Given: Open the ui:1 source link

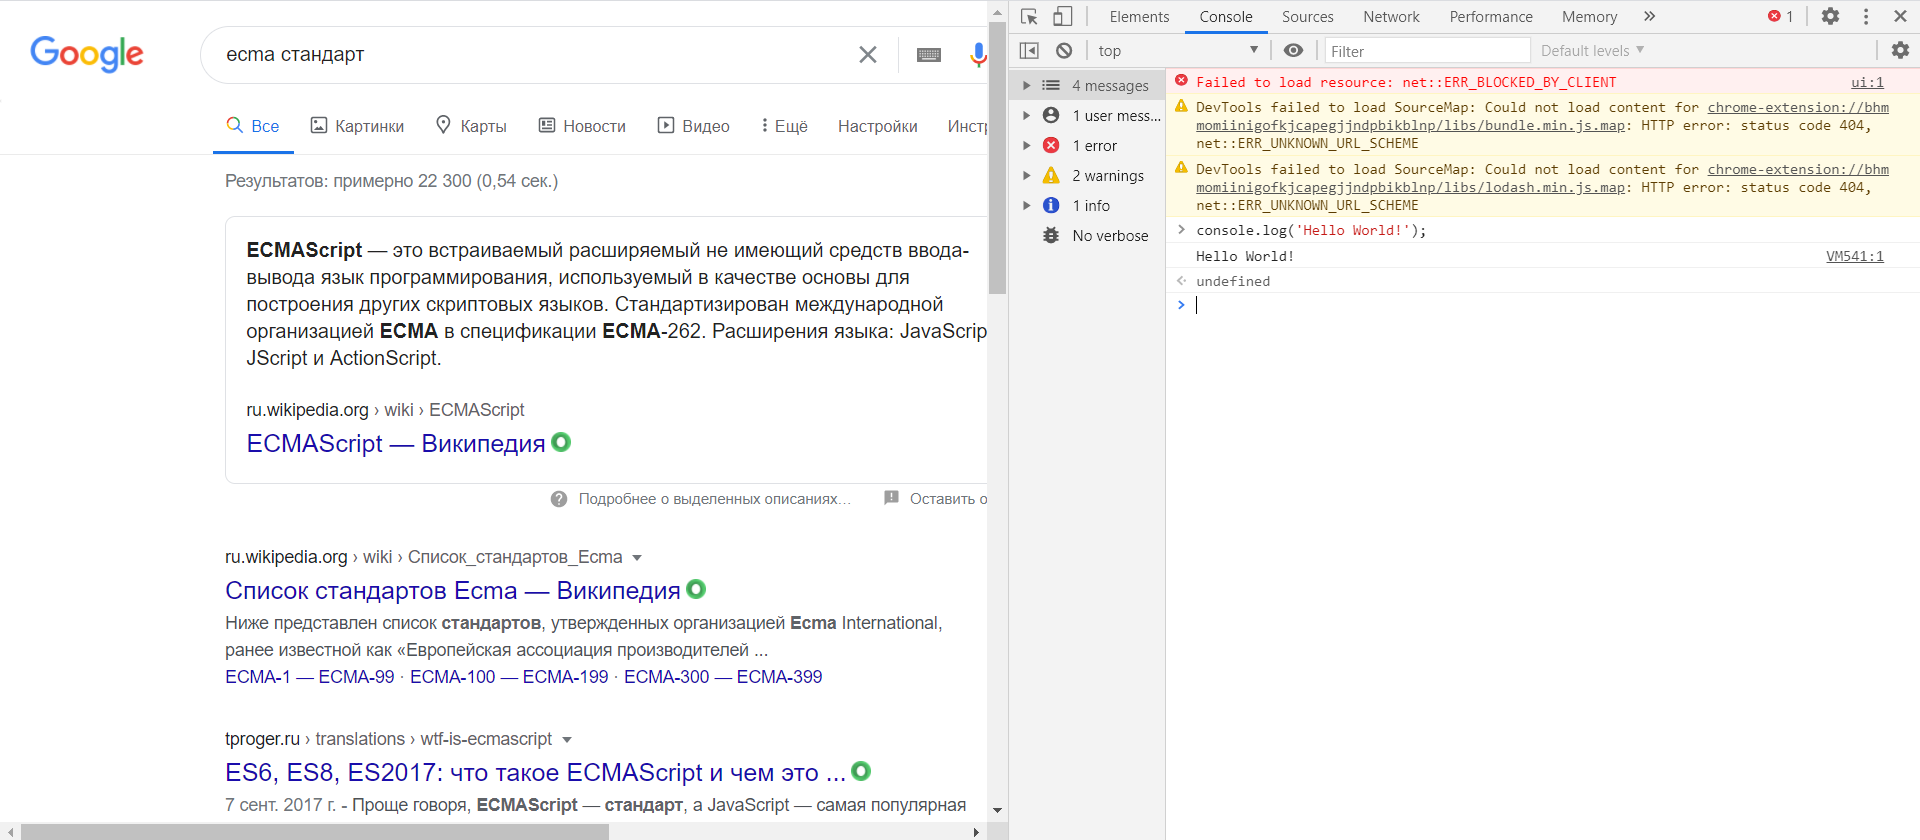Looking at the screenshot, I should 1867,82.
